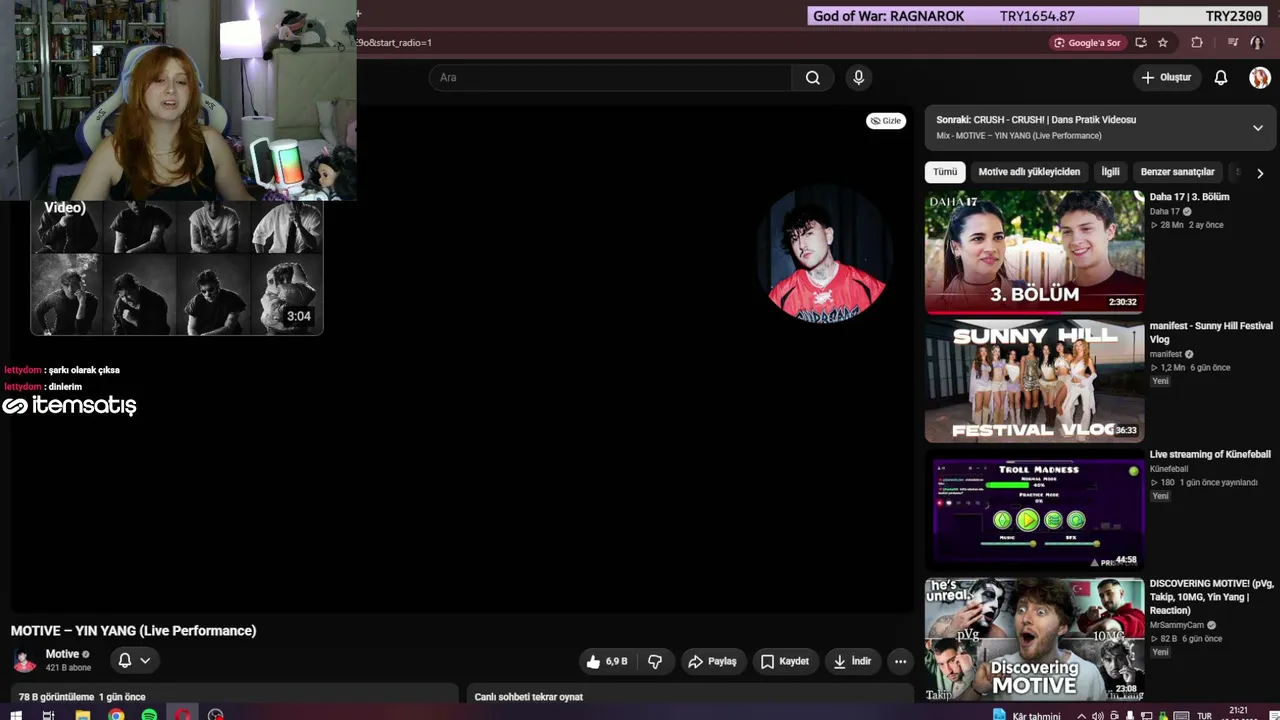Open the Windows Start menu
Screen dimensions: 1280x720
pyautogui.click(x=15, y=715)
